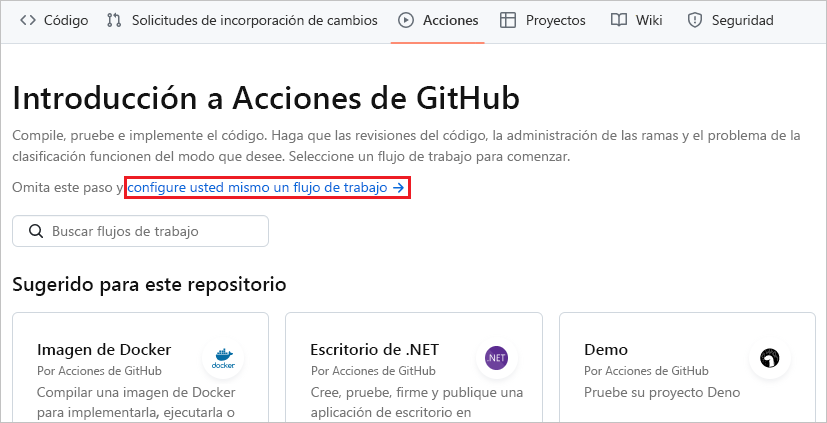Click 'Por Acciones de GitHub' under Demo

pos(646,371)
